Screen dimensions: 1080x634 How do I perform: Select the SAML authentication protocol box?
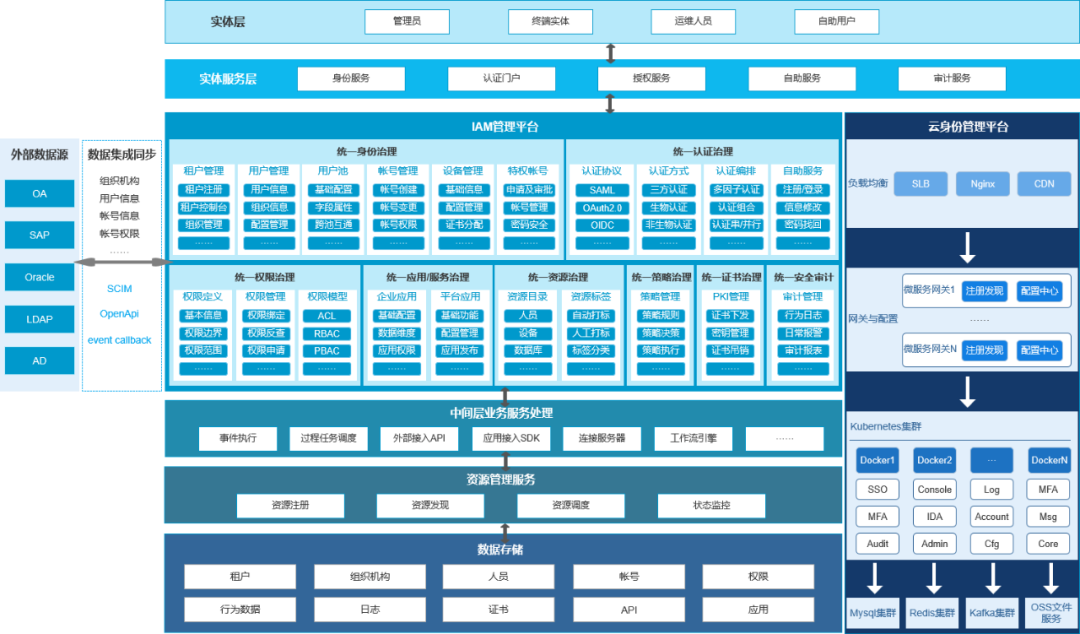[x=602, y=190]
